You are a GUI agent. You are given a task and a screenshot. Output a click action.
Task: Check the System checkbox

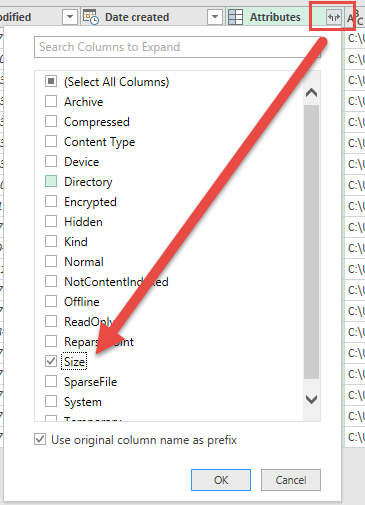click(x=51, y=401)
